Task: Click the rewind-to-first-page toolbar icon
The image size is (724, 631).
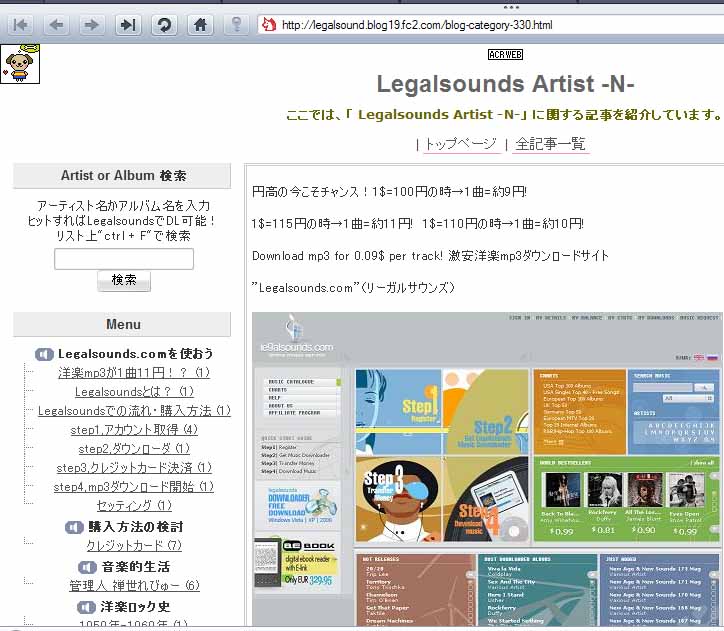Action: [x=20, y=24]
